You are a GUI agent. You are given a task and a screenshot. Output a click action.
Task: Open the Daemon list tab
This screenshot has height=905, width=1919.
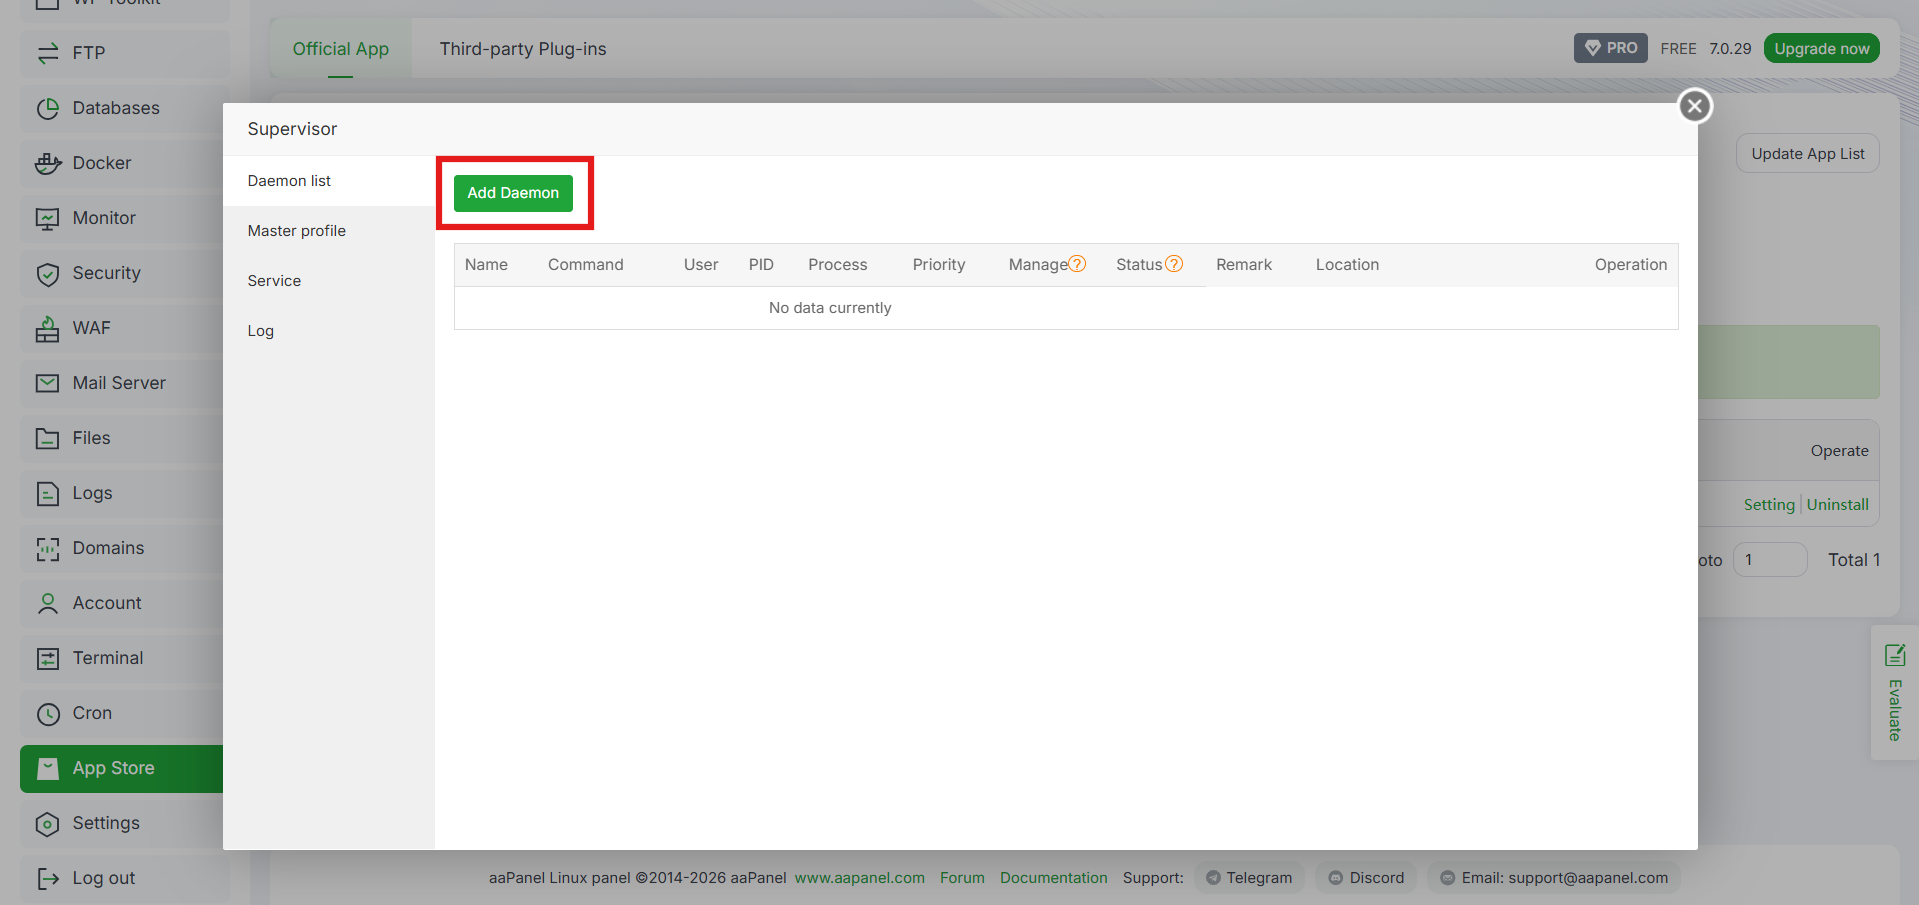[329, 181]
